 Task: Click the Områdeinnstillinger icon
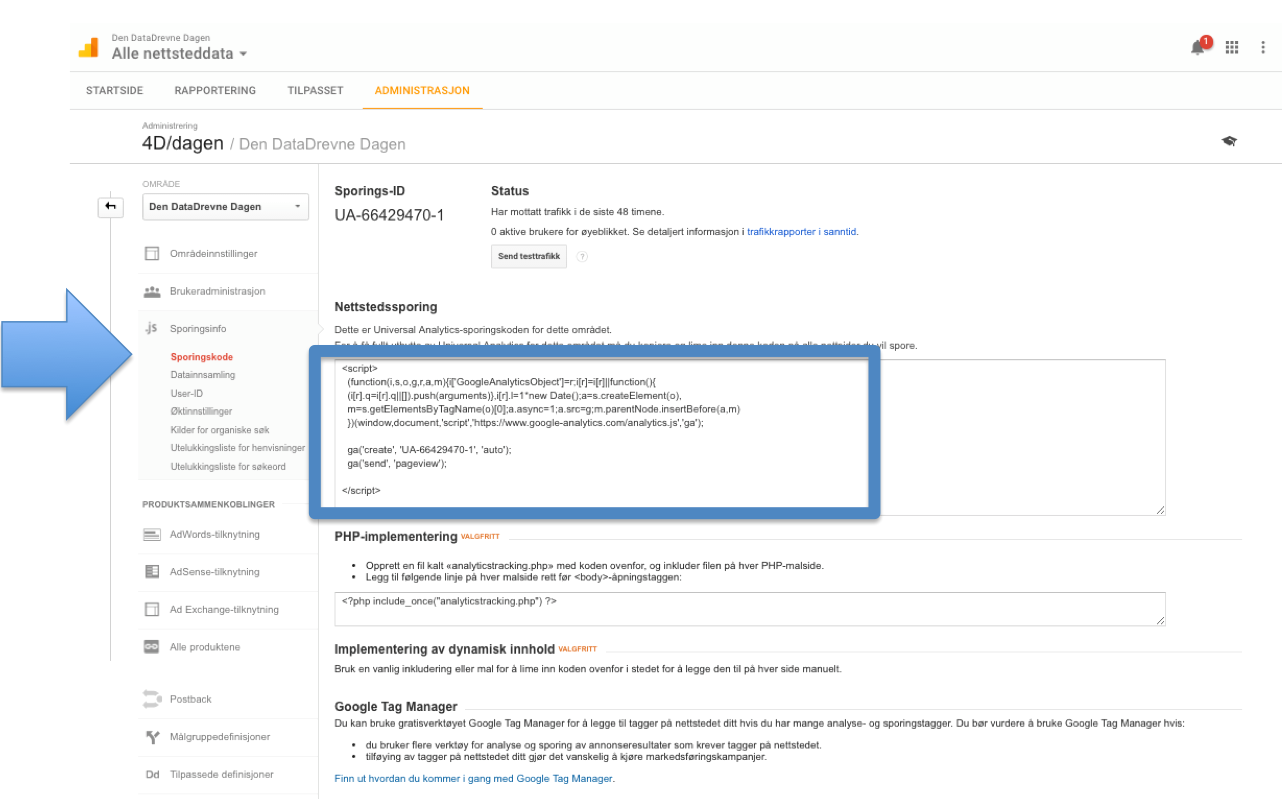pyautogui.click(x=152, y=254)
